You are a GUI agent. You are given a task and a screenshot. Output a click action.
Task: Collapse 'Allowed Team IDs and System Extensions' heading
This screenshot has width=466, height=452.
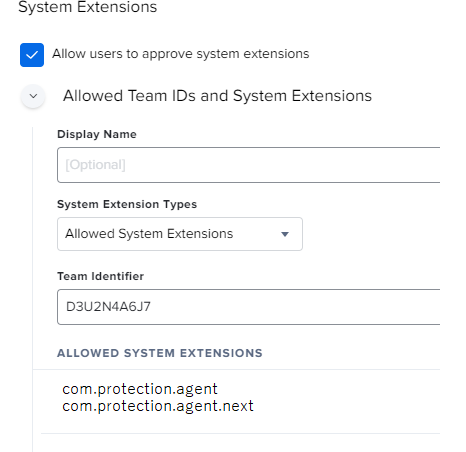coord(217,96)
